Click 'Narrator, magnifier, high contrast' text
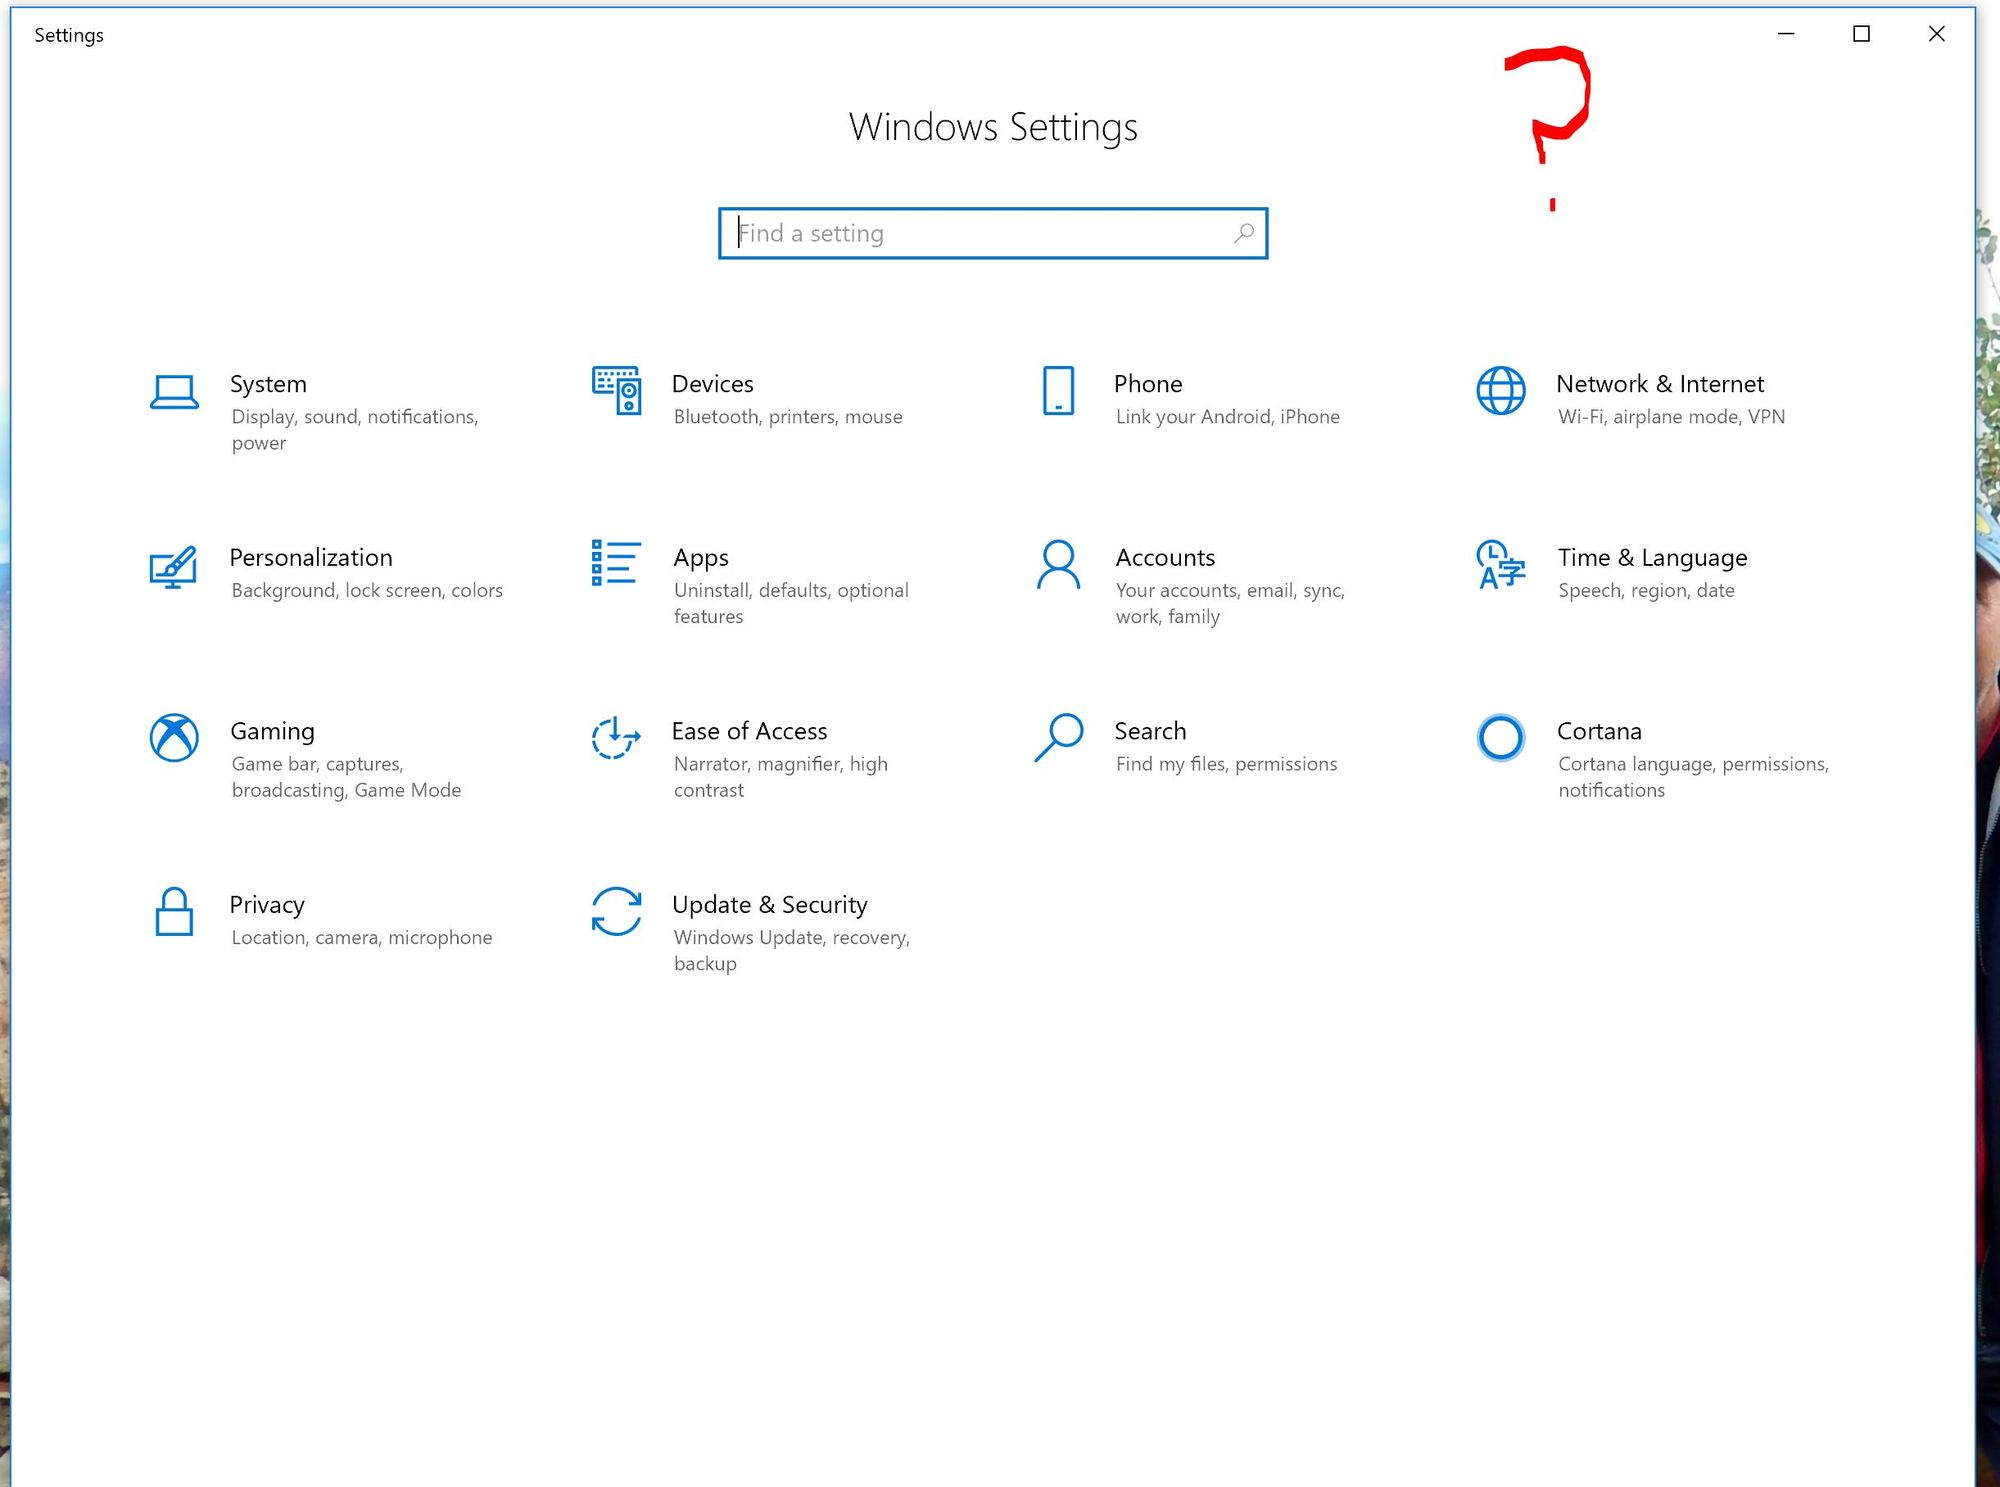The width and height of the screenshot is (2000, 1487). tap(781, 777)
